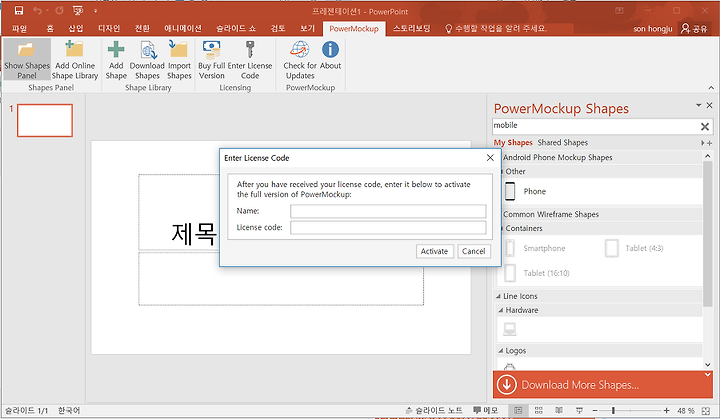Open Buy Full Version

211,60
